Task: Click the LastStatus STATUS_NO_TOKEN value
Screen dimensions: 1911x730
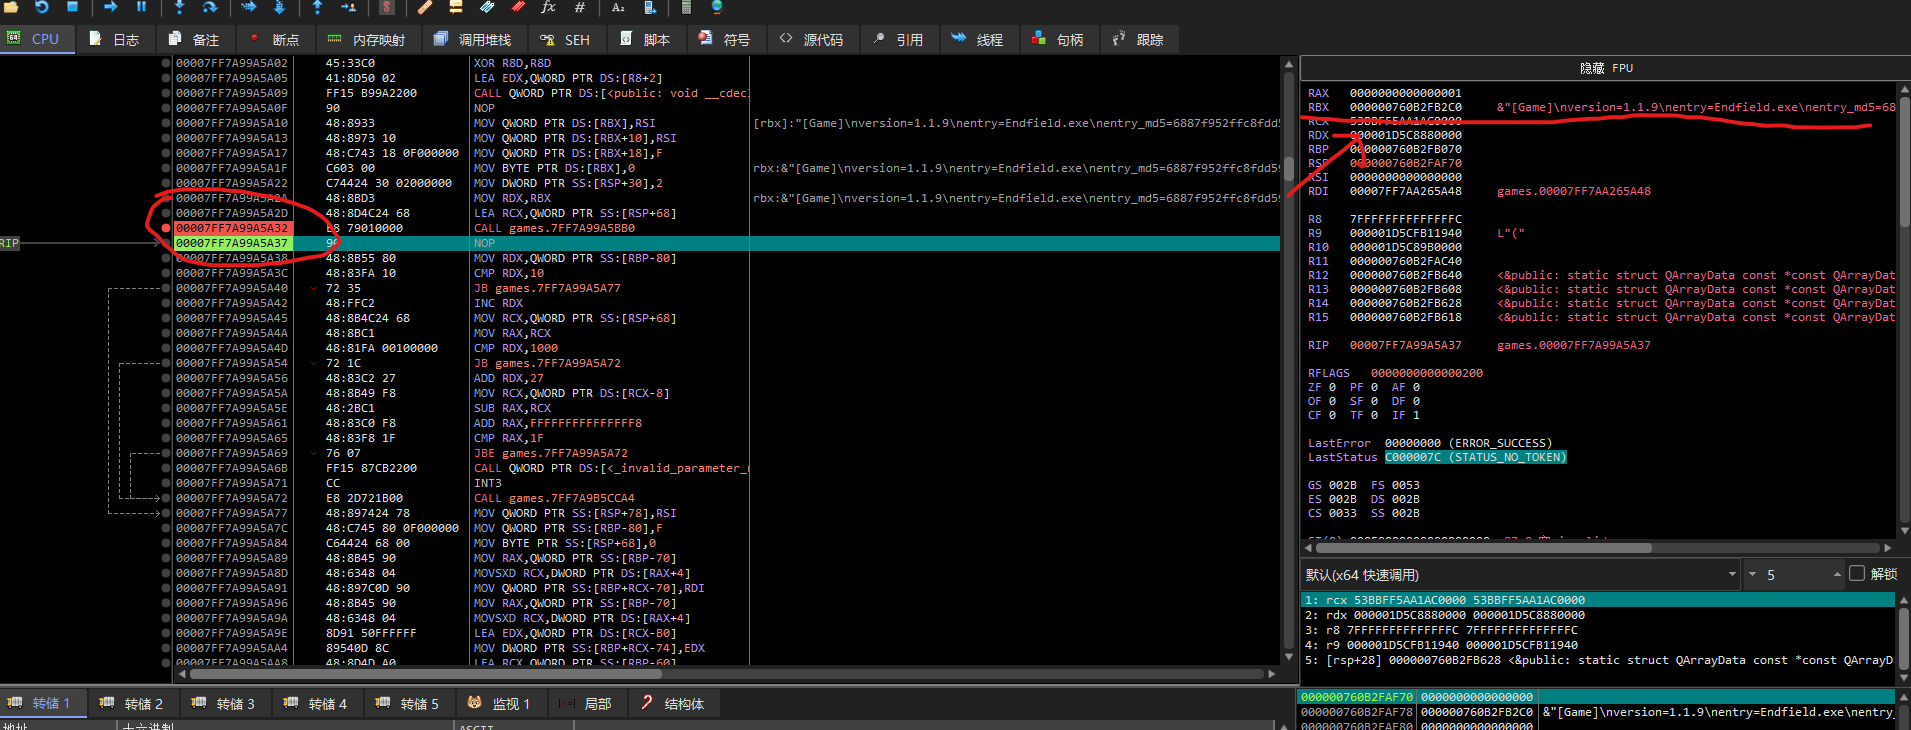Action: point(1475,457)
